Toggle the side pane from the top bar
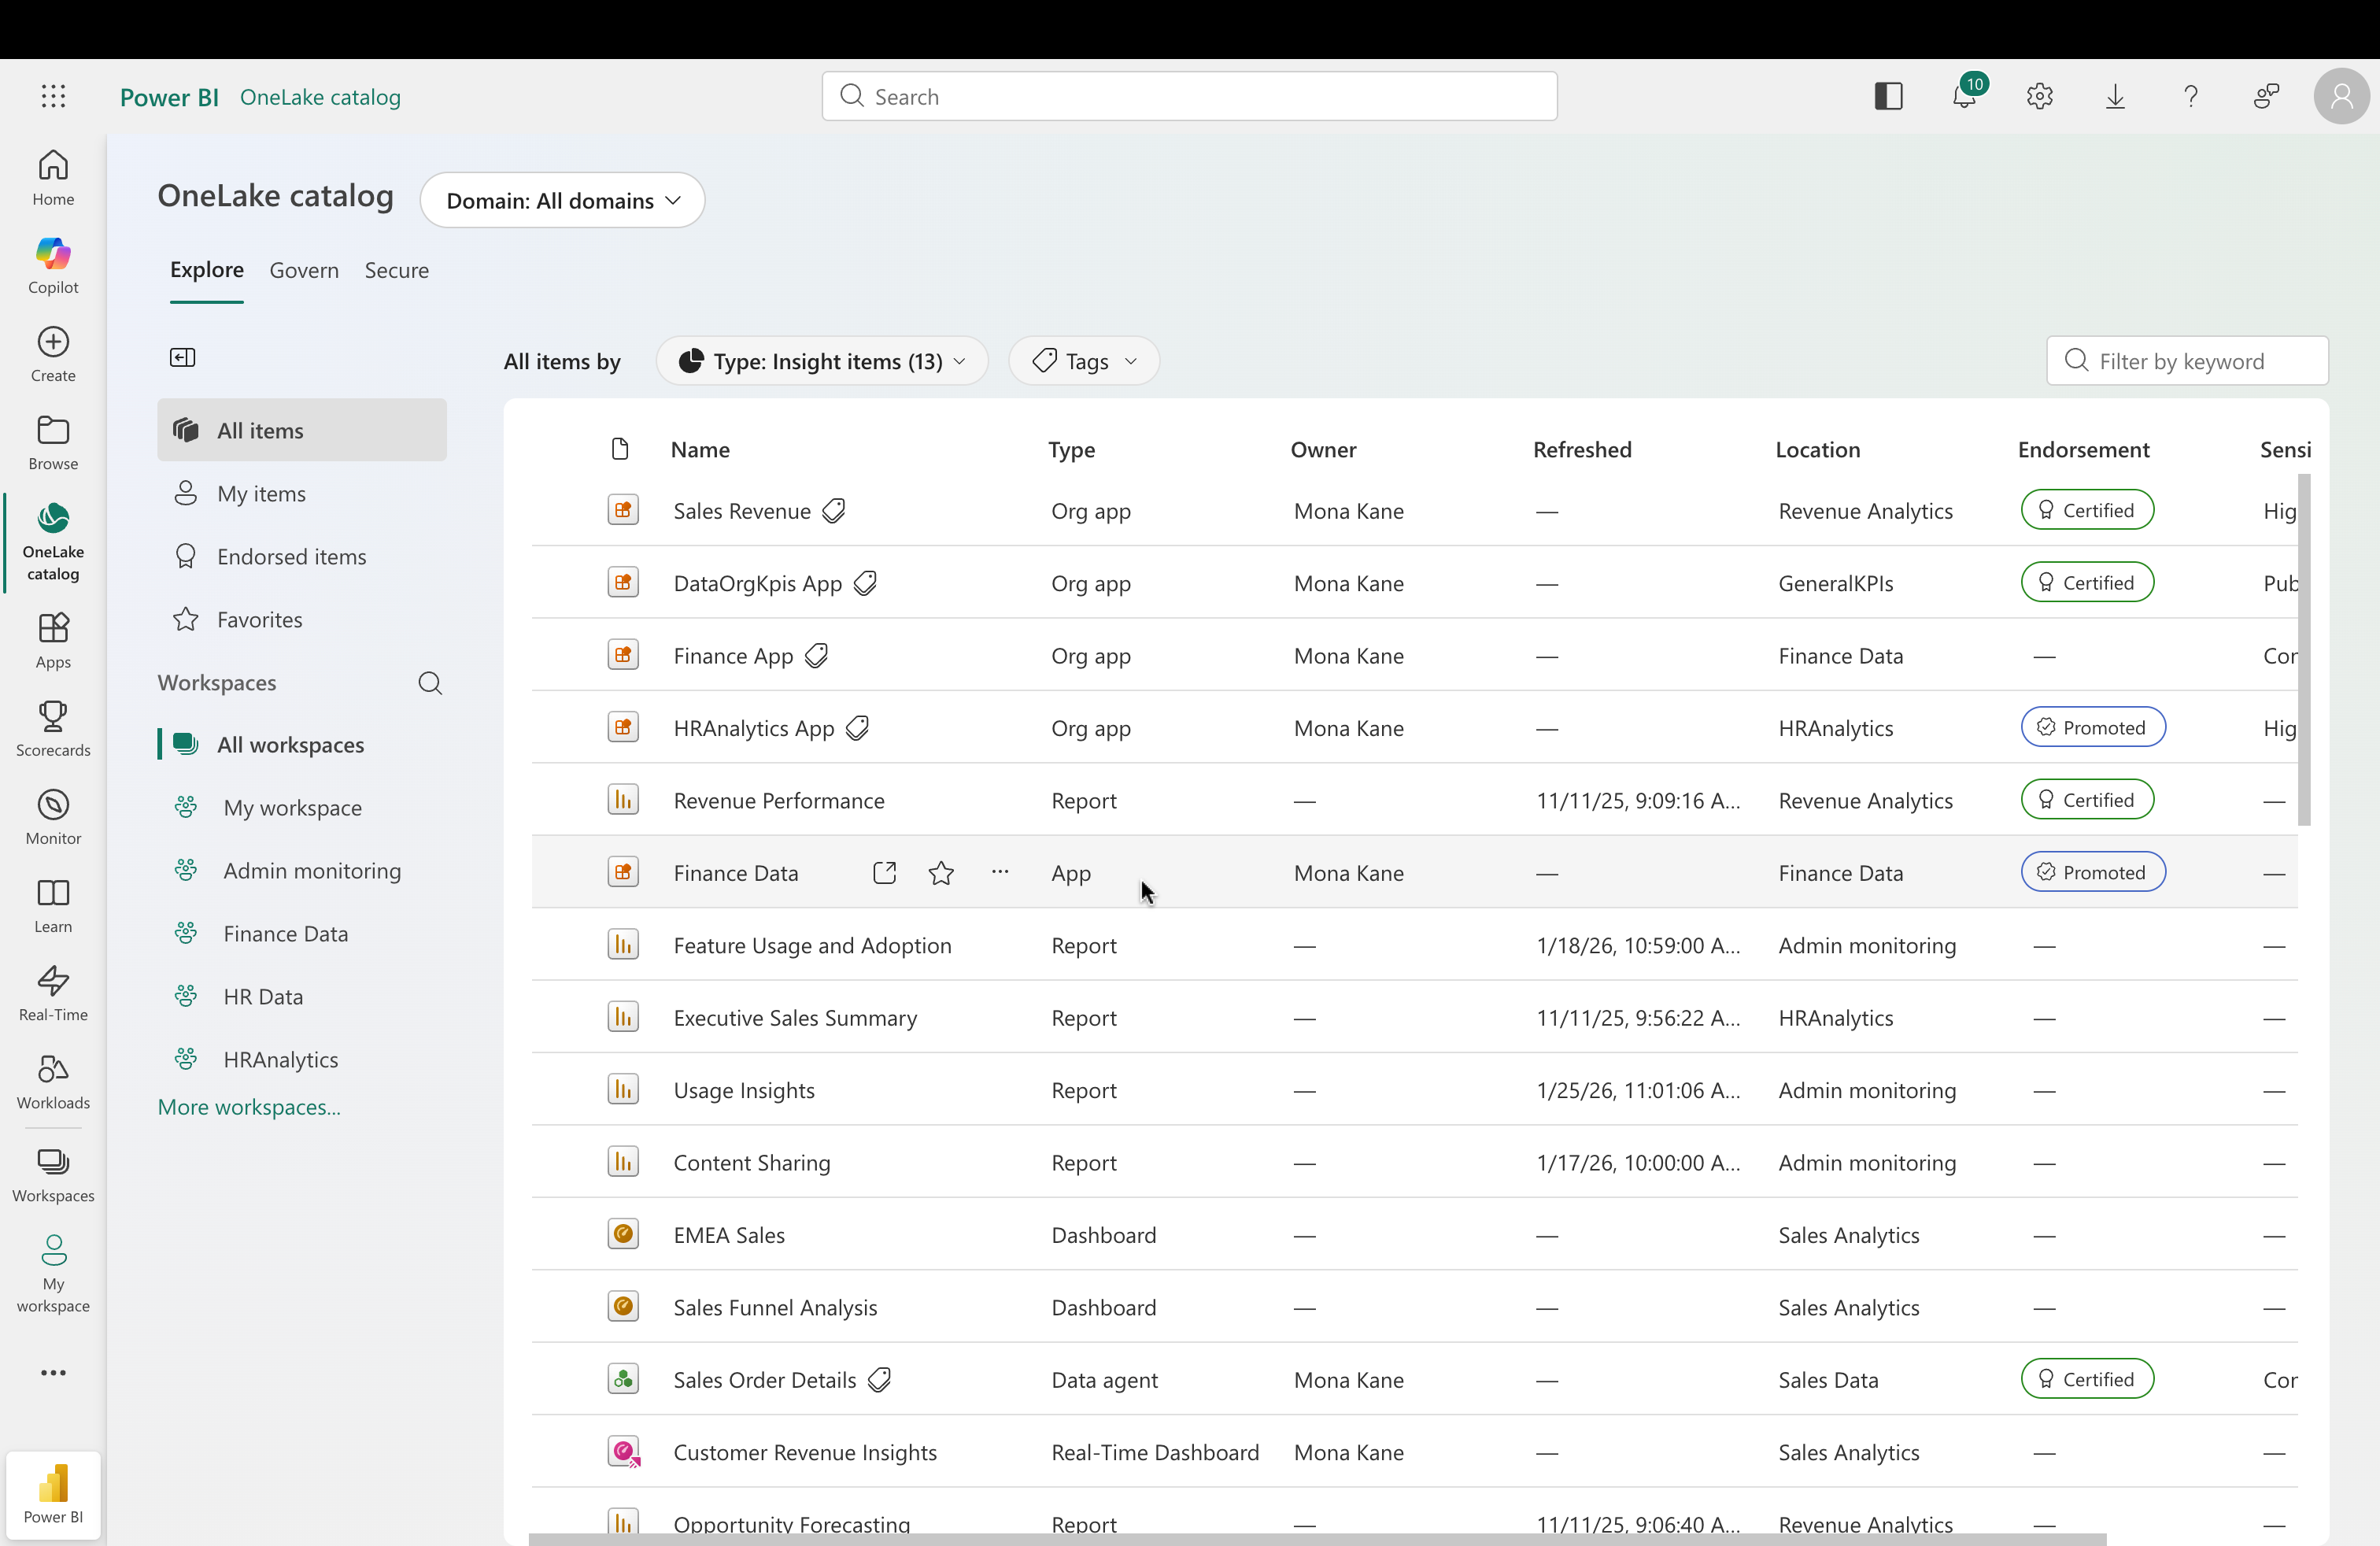 (x=1889, y=96)
